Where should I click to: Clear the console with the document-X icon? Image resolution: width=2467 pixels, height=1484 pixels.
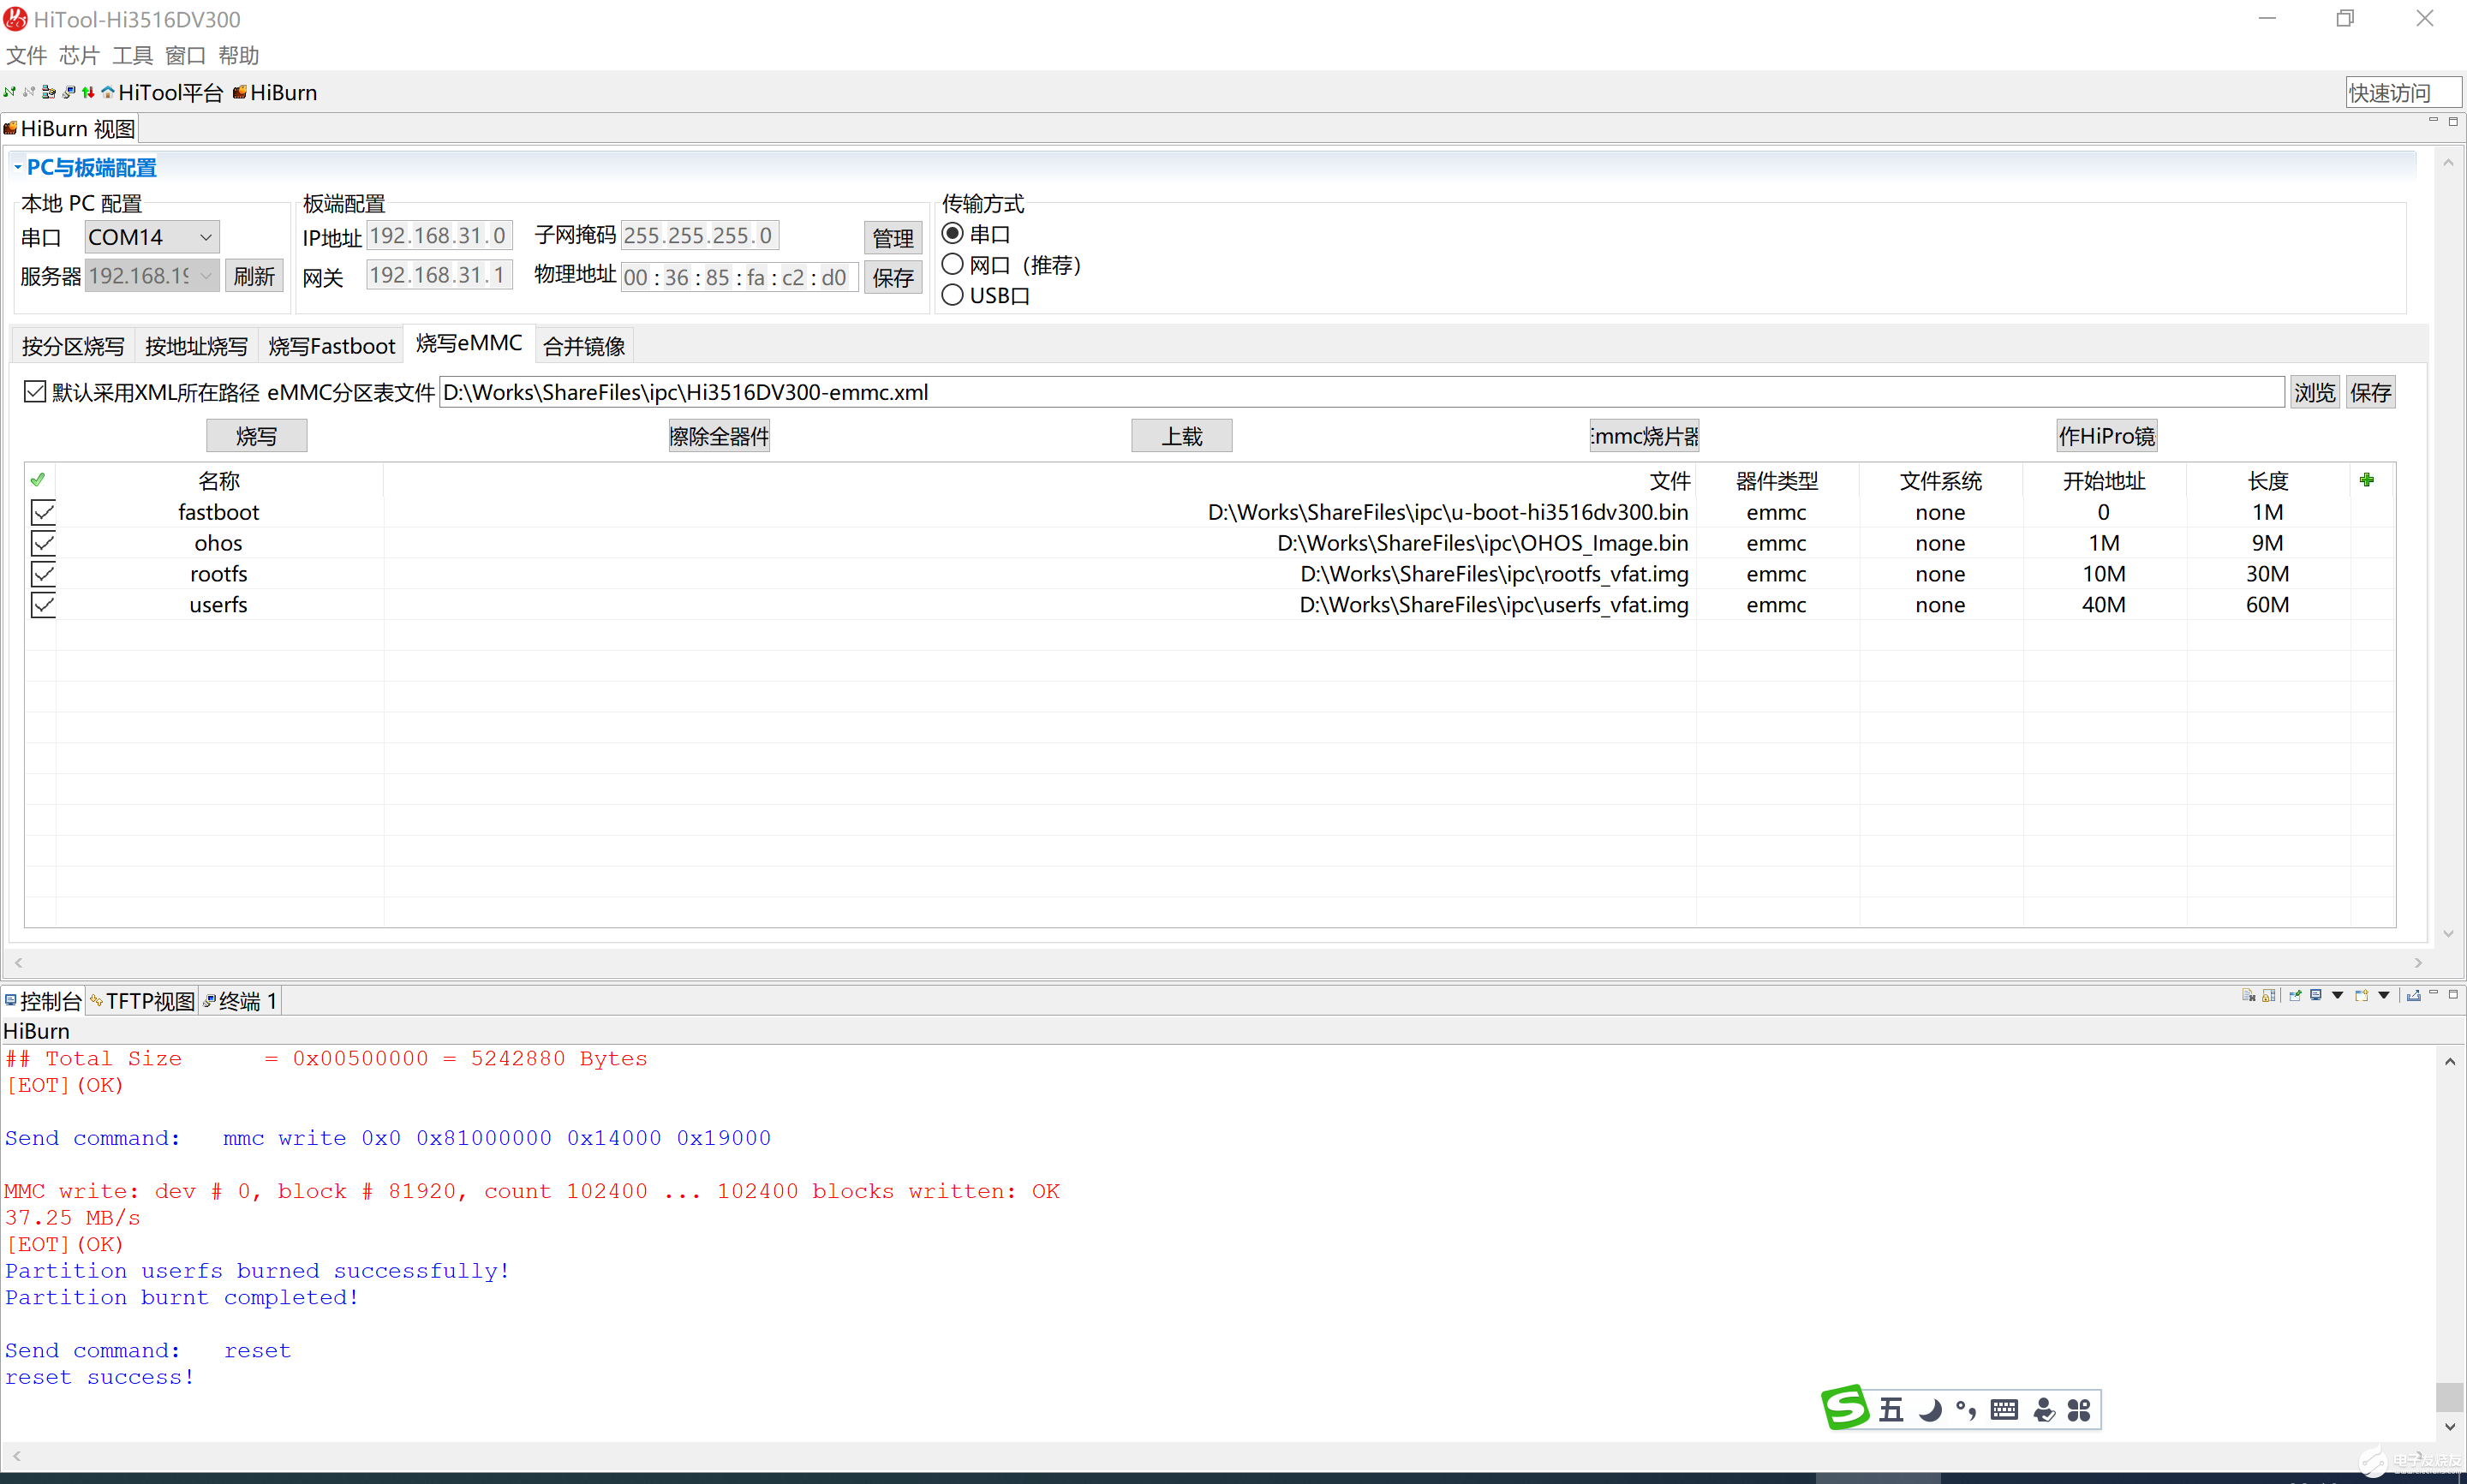[x=2248, y=995]
